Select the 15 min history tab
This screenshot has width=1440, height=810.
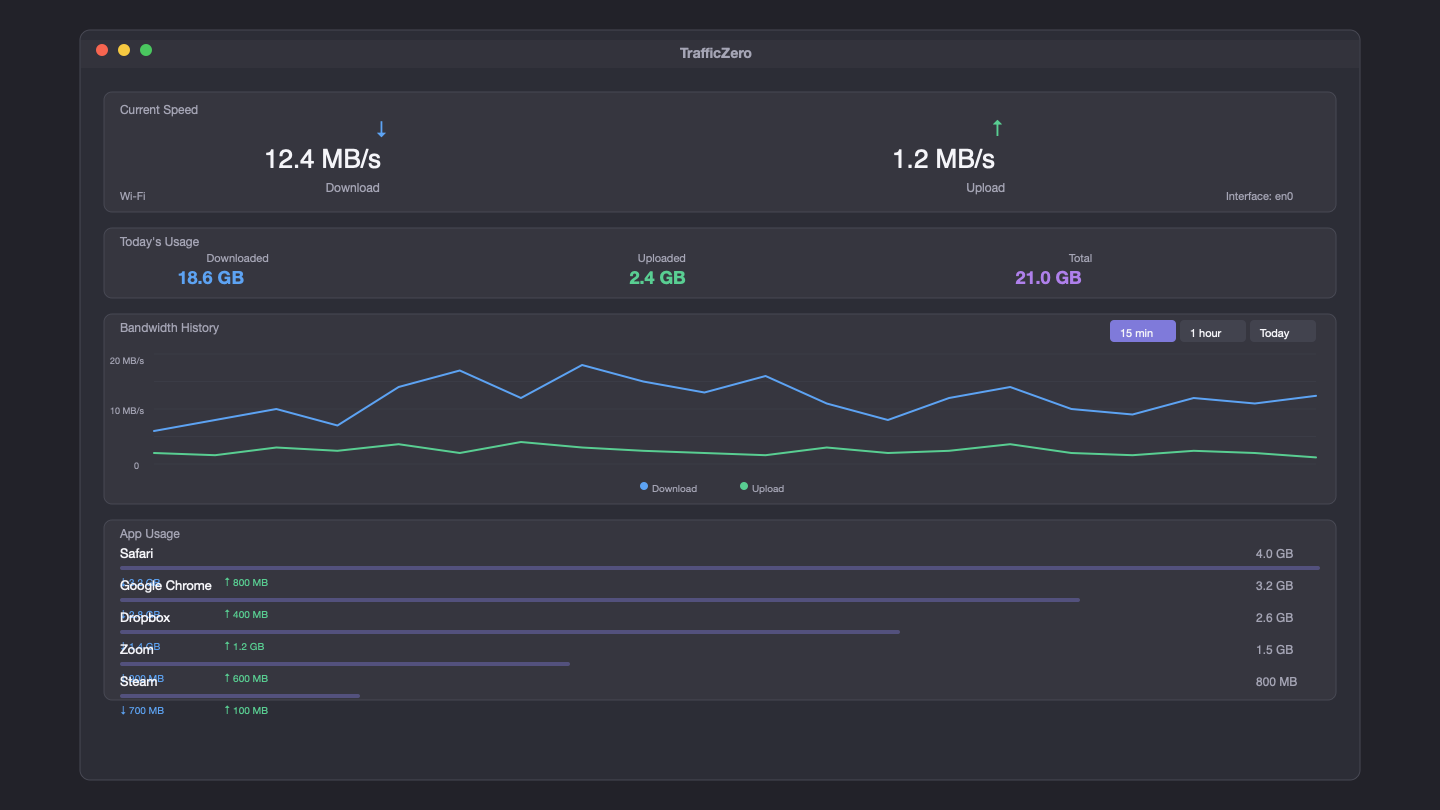point(1143,332)
